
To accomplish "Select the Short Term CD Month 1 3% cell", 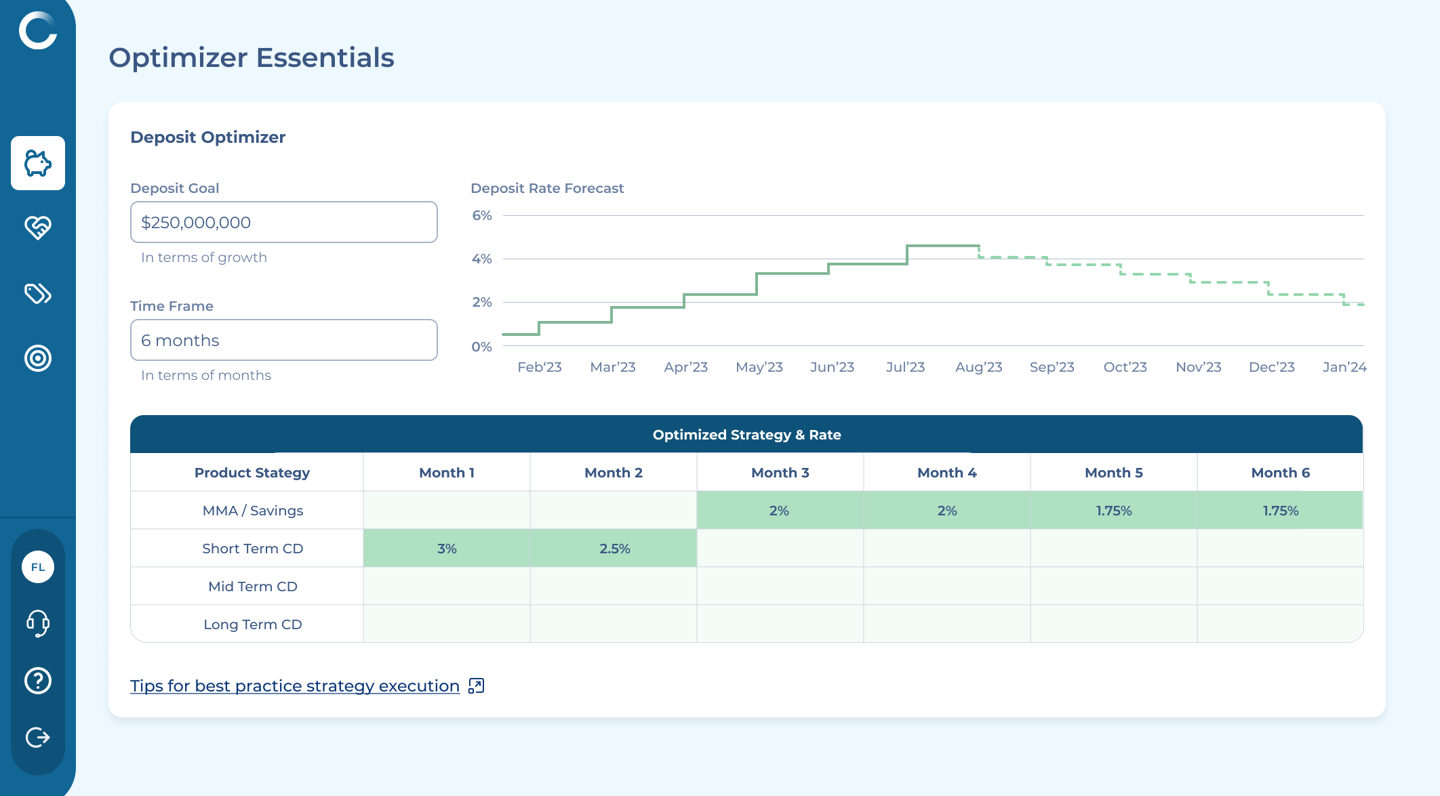I will [447, 549].
